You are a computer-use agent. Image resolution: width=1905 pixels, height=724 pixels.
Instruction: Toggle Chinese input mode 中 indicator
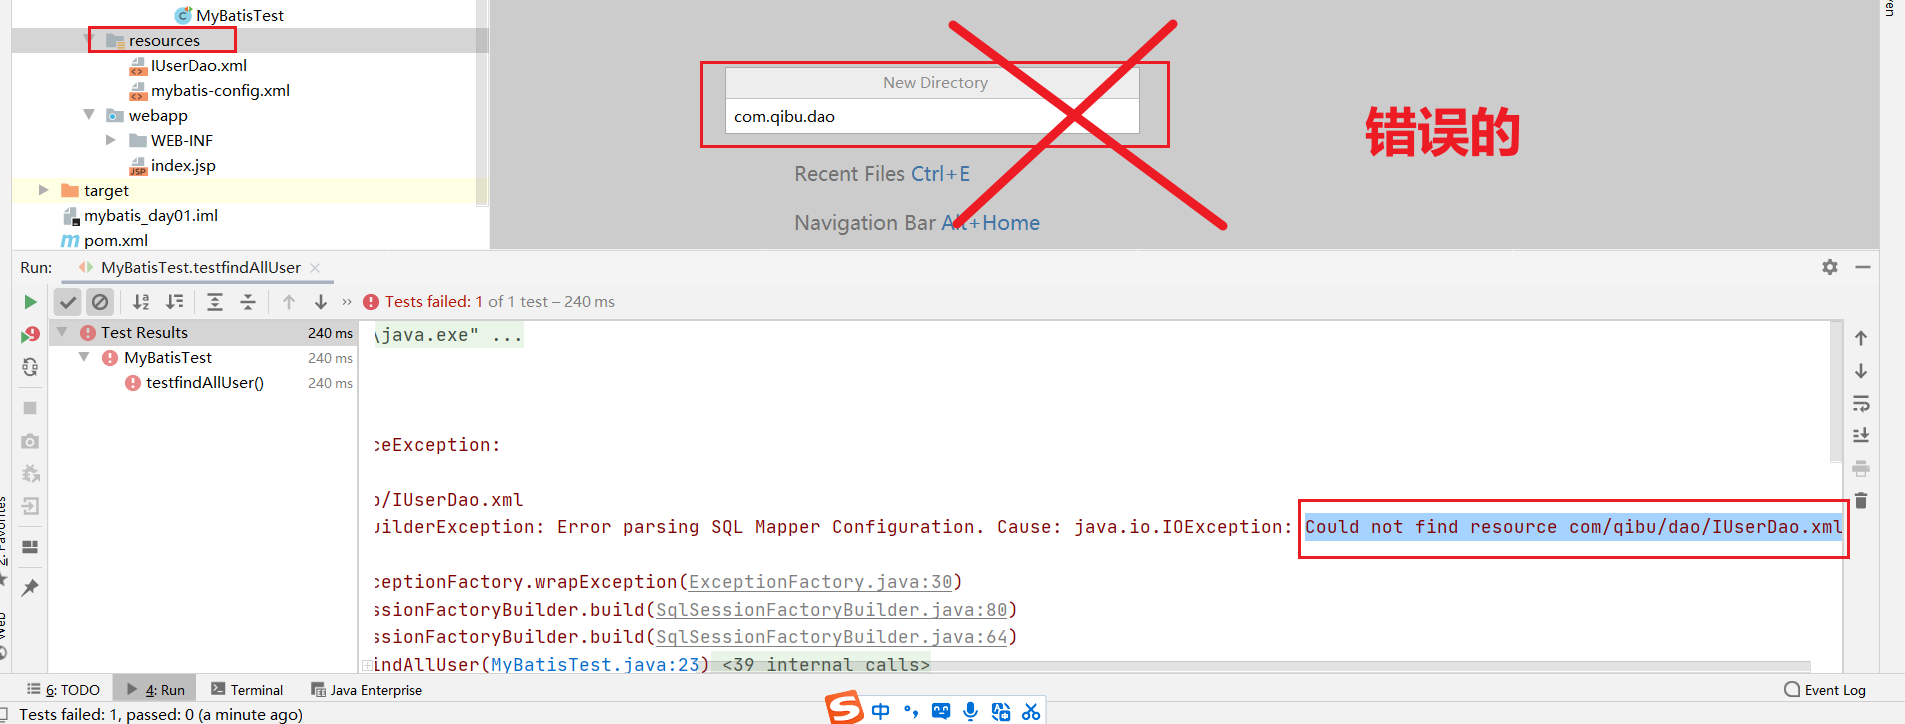tap(881, 711)
